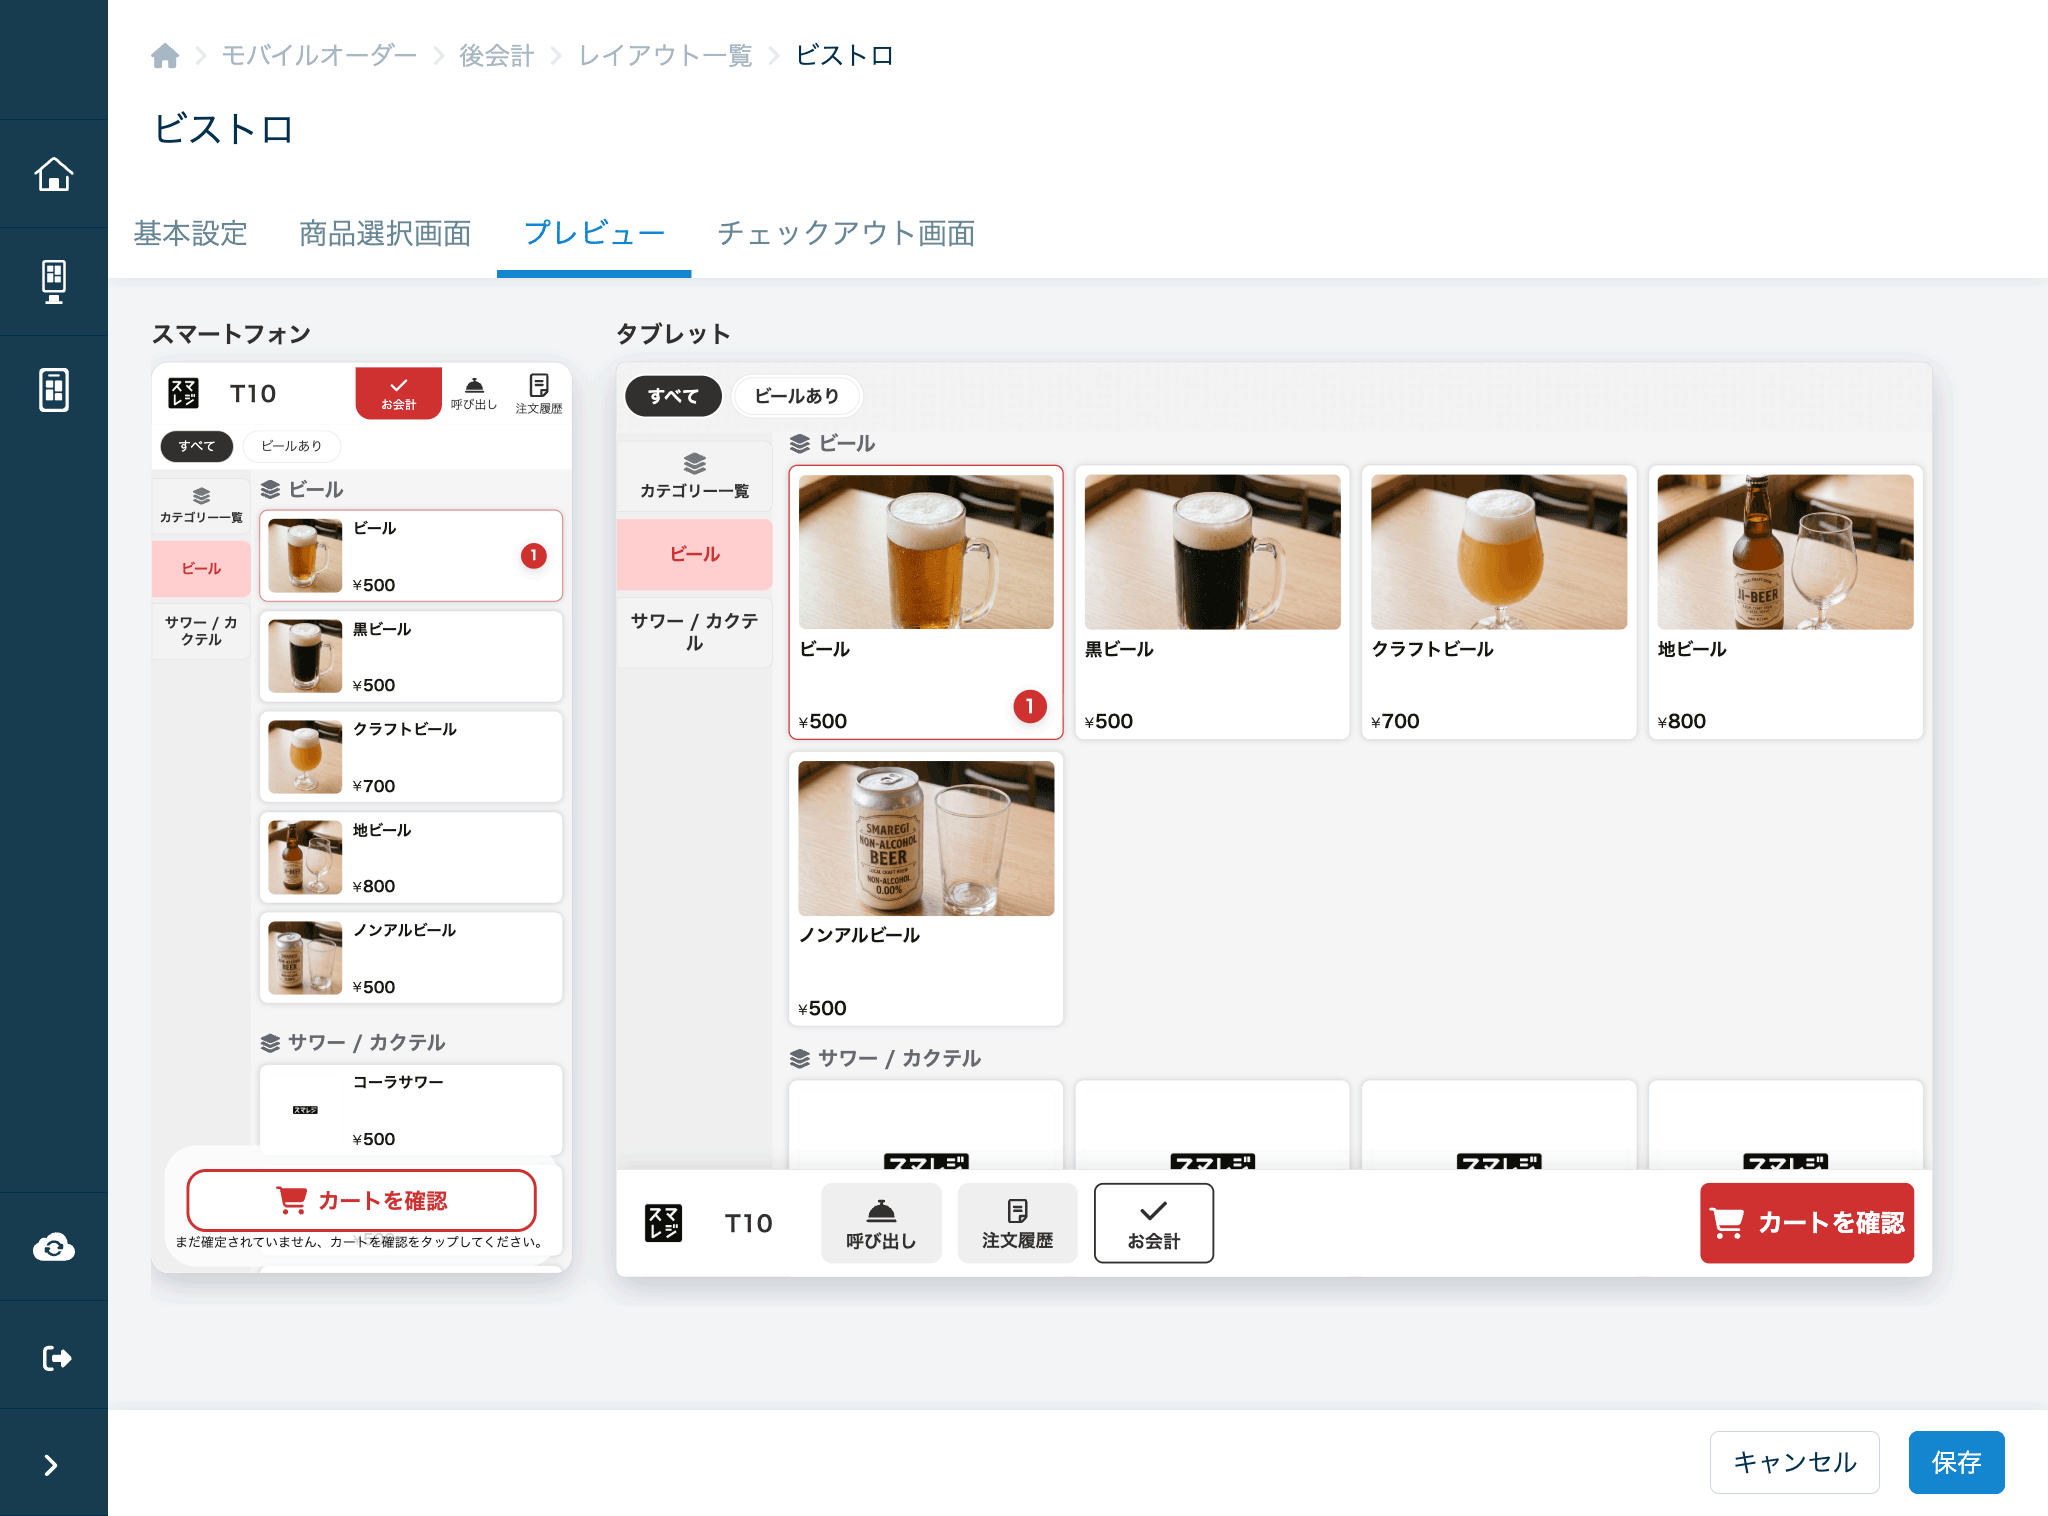
Task: Open the kiosk terminal sidebar icon
Action: [54, 282]
